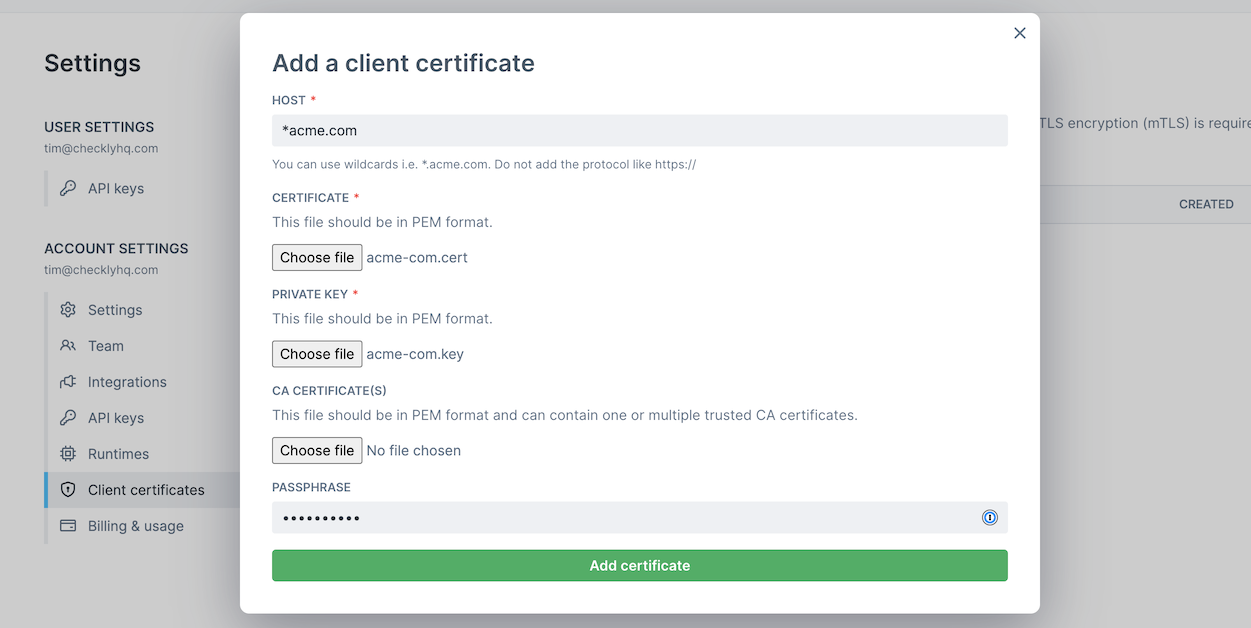This screenshot has height=628, width=1251.
Task: Click the API keys icon under Account Settings
Action: pyautogui.click(x=68, y=418)
